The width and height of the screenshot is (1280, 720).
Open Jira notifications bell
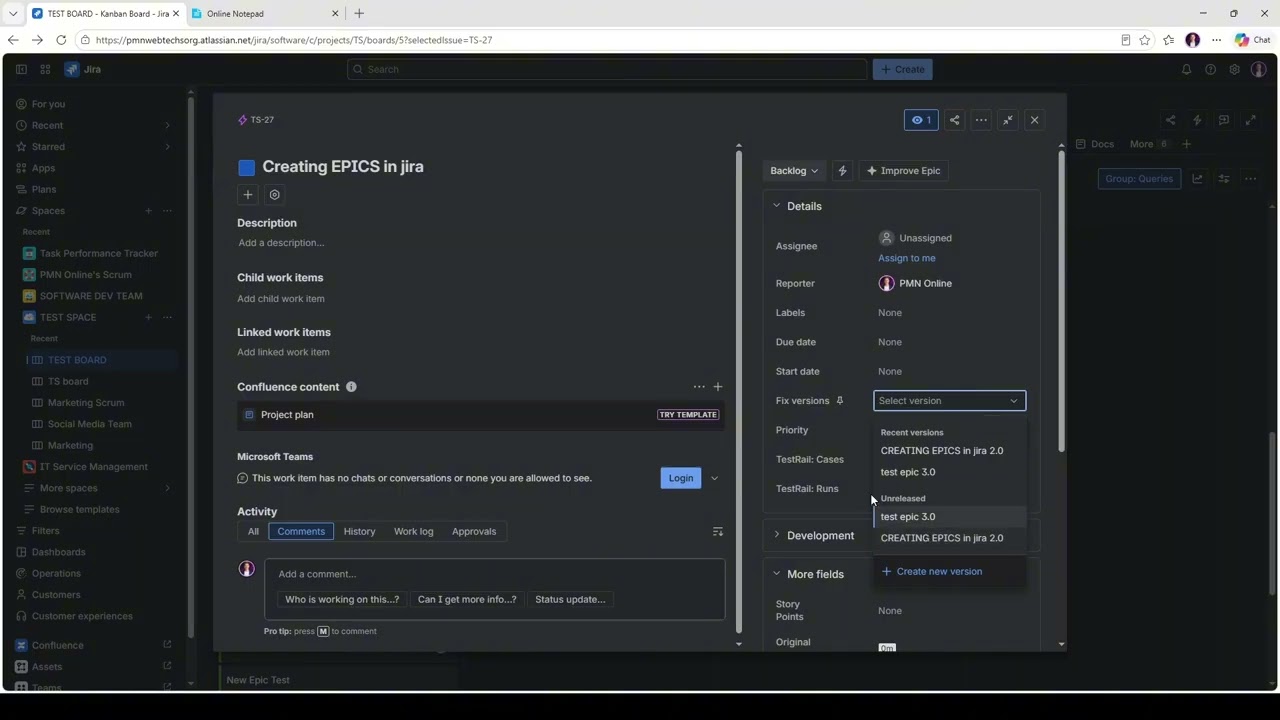[1186, 69]
